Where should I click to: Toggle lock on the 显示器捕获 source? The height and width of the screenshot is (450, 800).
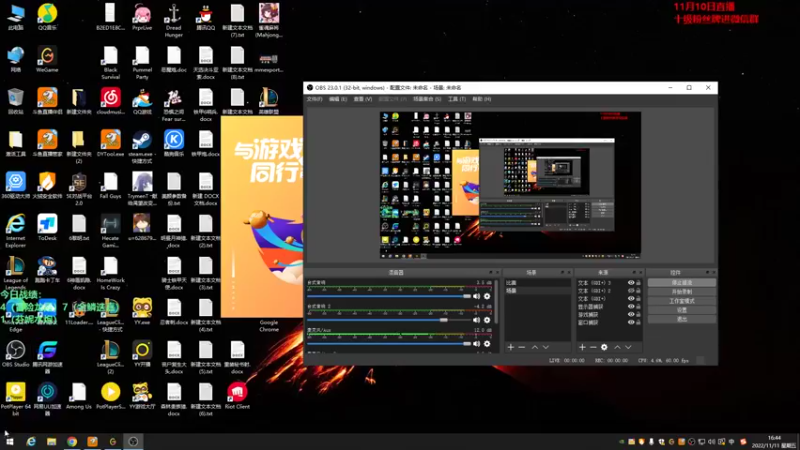(x=638, y=307)
